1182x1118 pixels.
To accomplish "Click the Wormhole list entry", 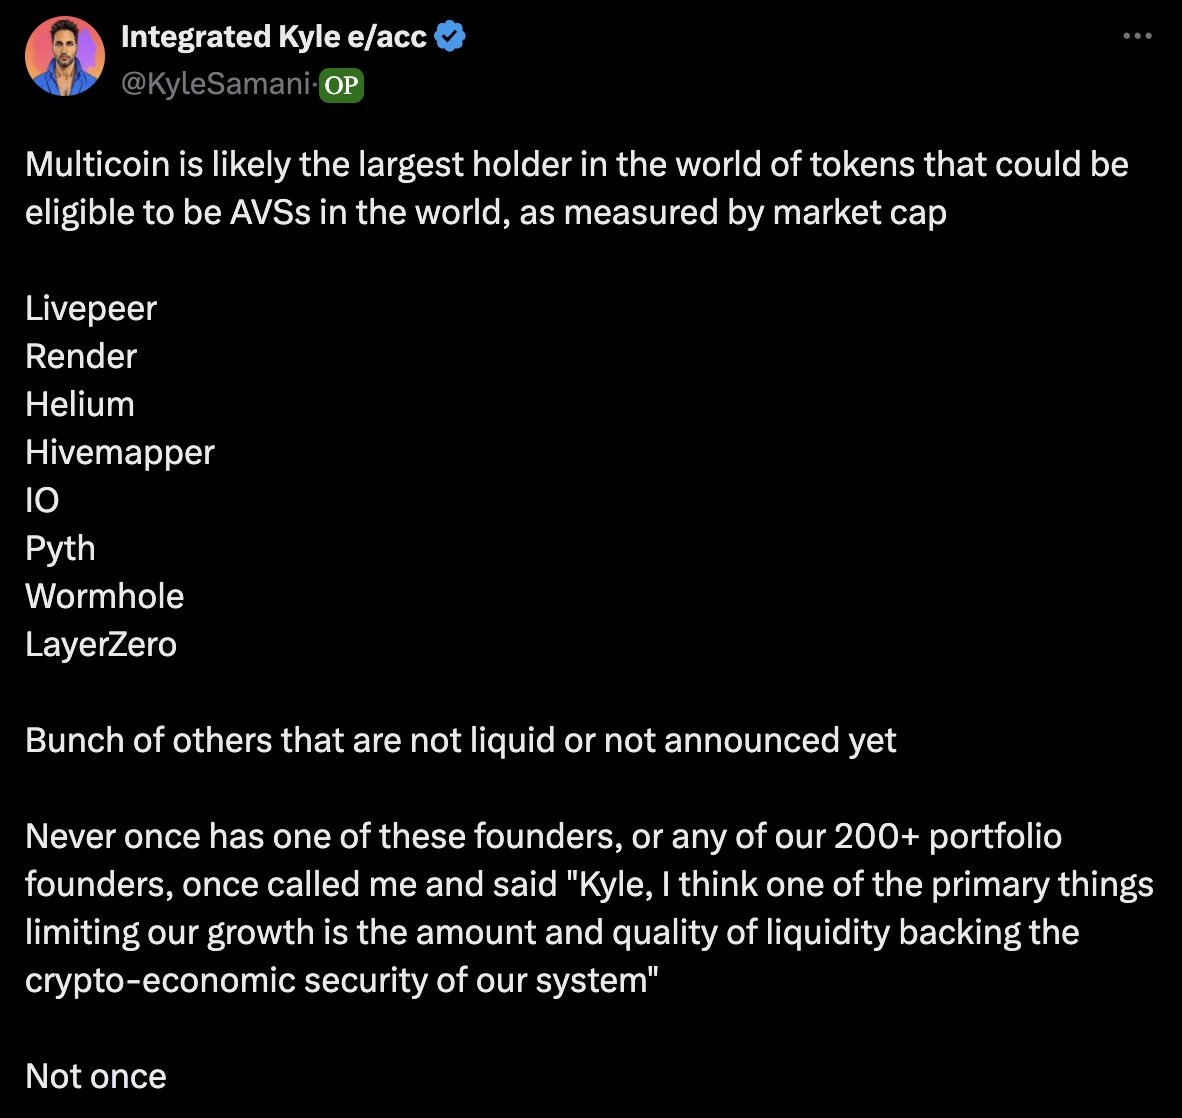I will (105, 596).
